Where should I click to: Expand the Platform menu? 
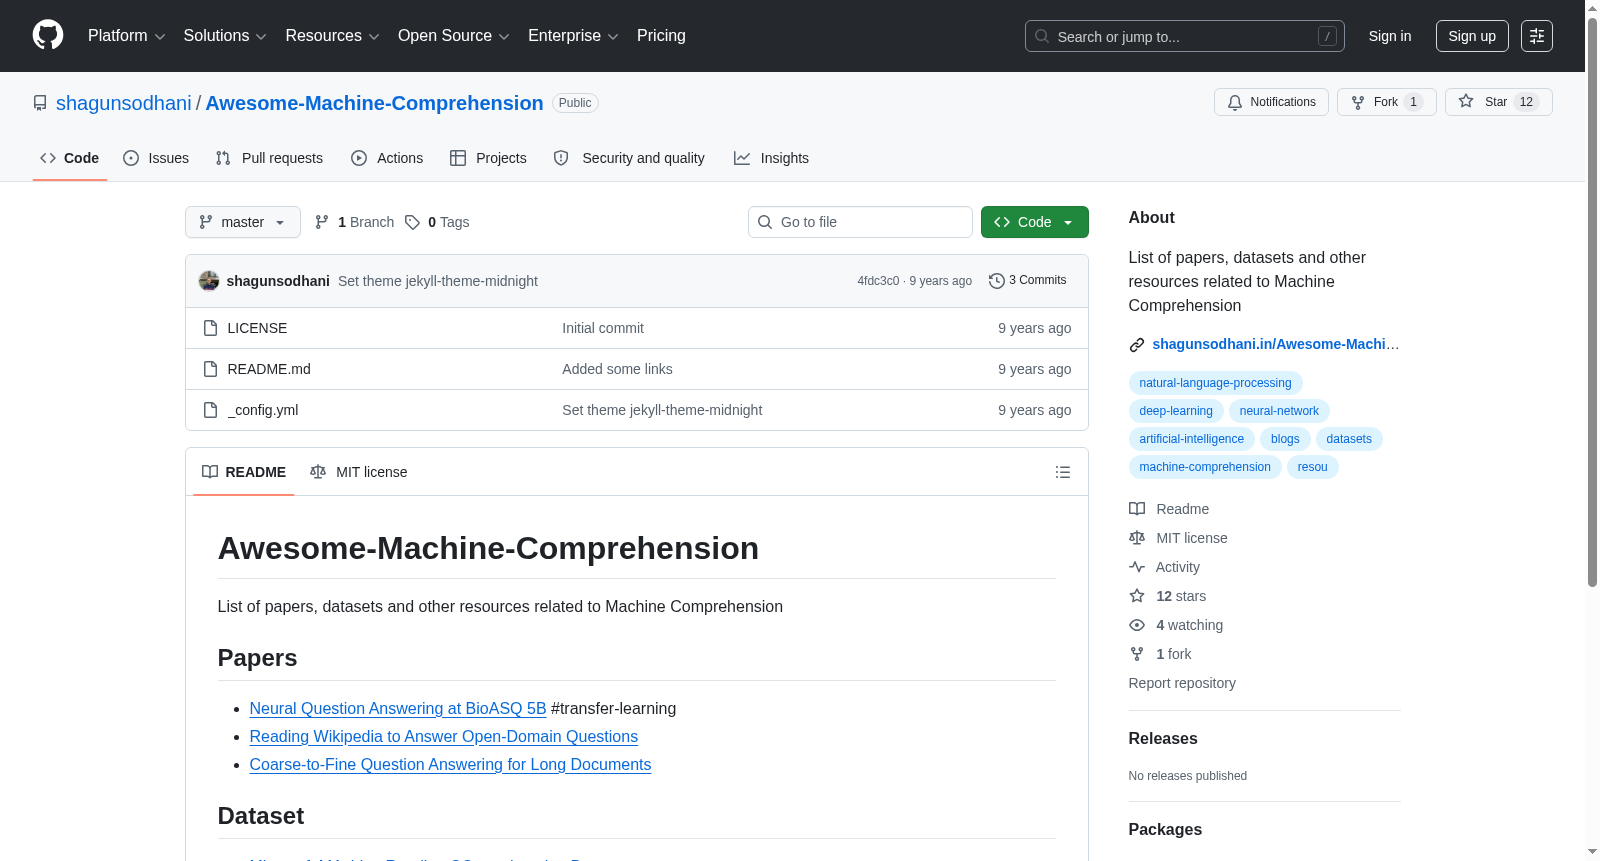coord(126,36)
